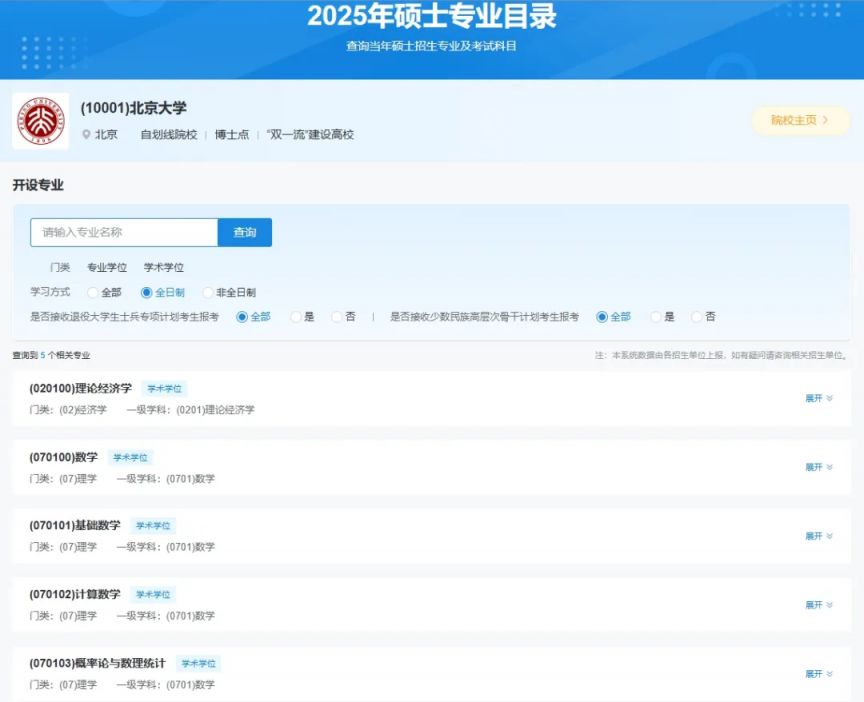Select 是 for 退役大学生士兵专项计划
Image resolution: width=864 pixels, height=702 pixels.
point(296,317)
